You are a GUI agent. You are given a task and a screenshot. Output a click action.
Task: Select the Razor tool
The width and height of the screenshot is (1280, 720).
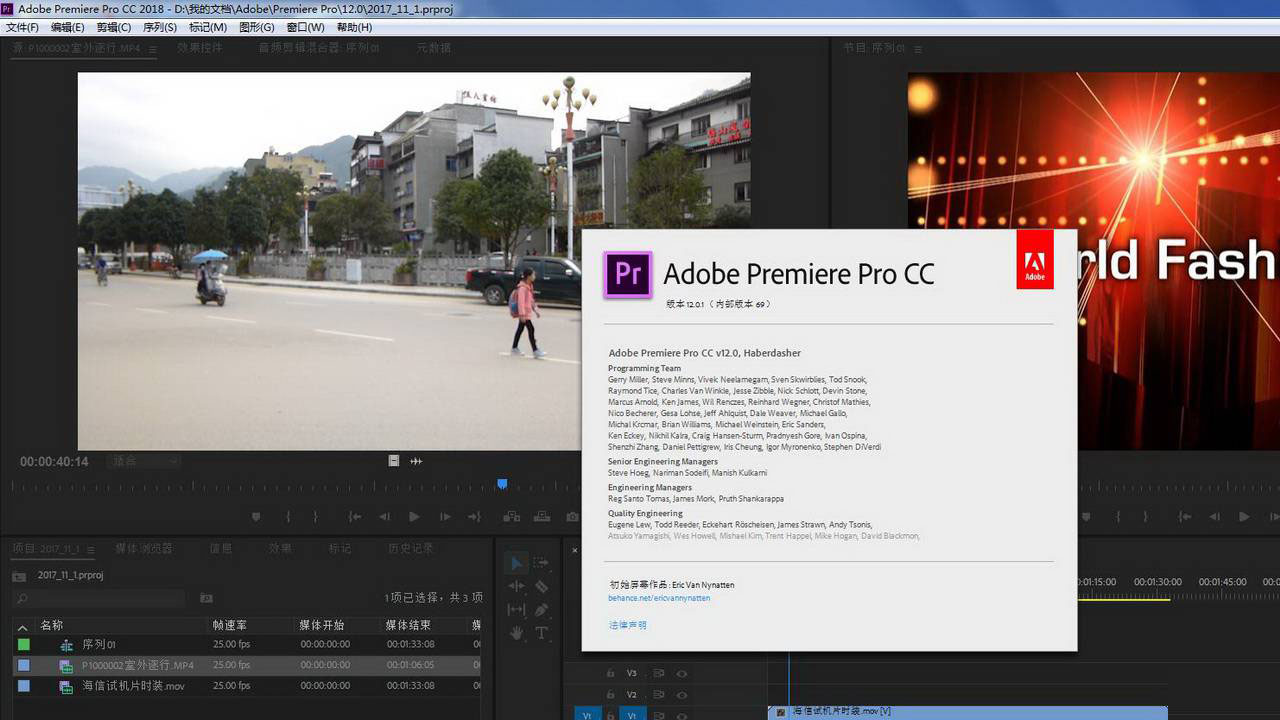point(541,587)
